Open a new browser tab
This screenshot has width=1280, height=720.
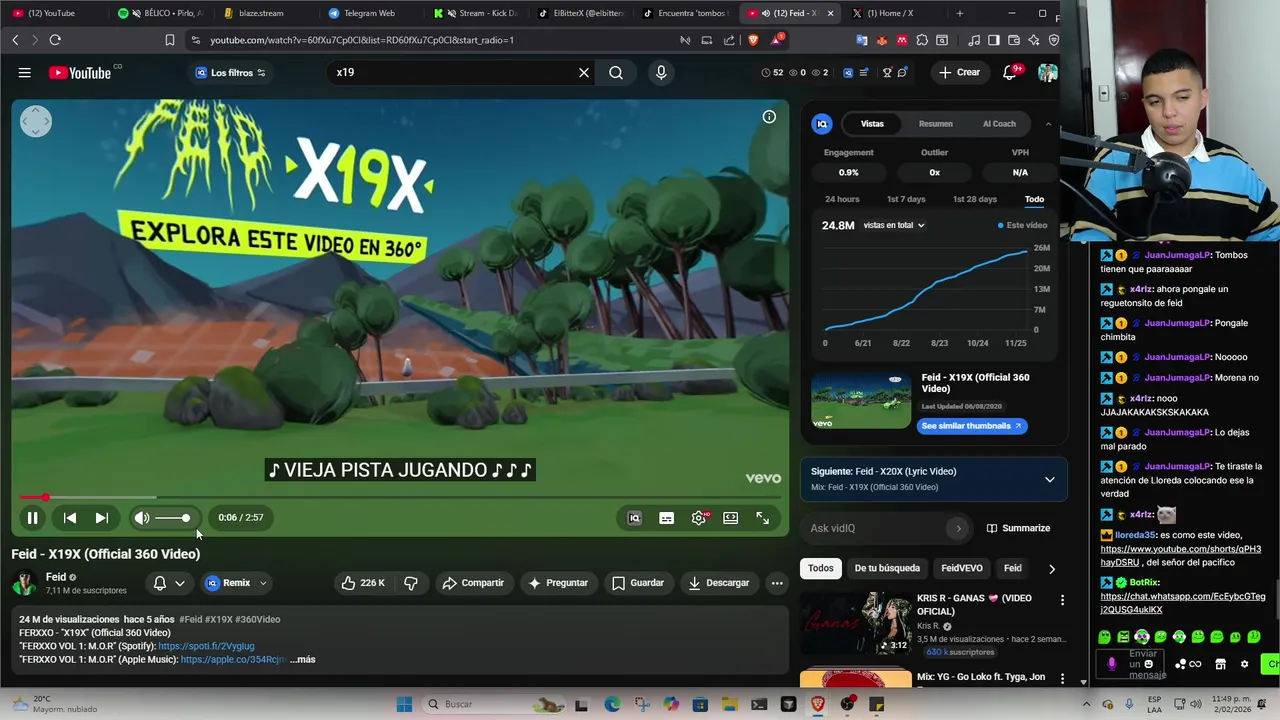coord(960,13)
